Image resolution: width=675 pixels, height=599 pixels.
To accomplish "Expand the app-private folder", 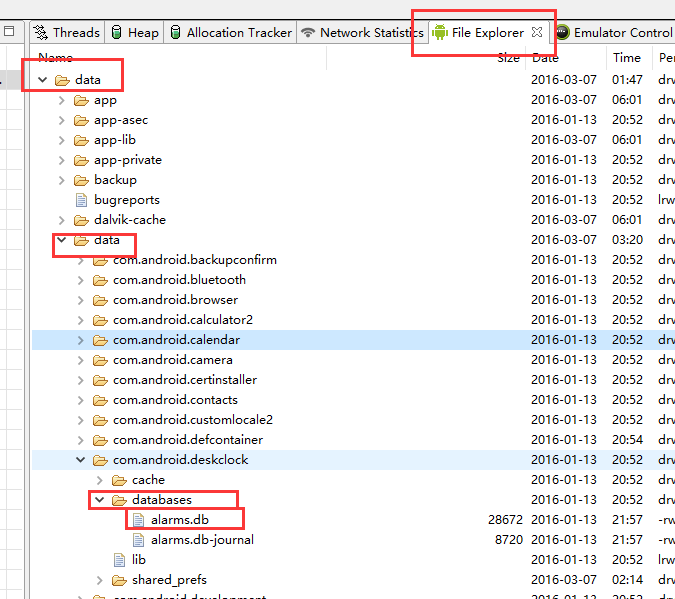I will coord(62,160).
